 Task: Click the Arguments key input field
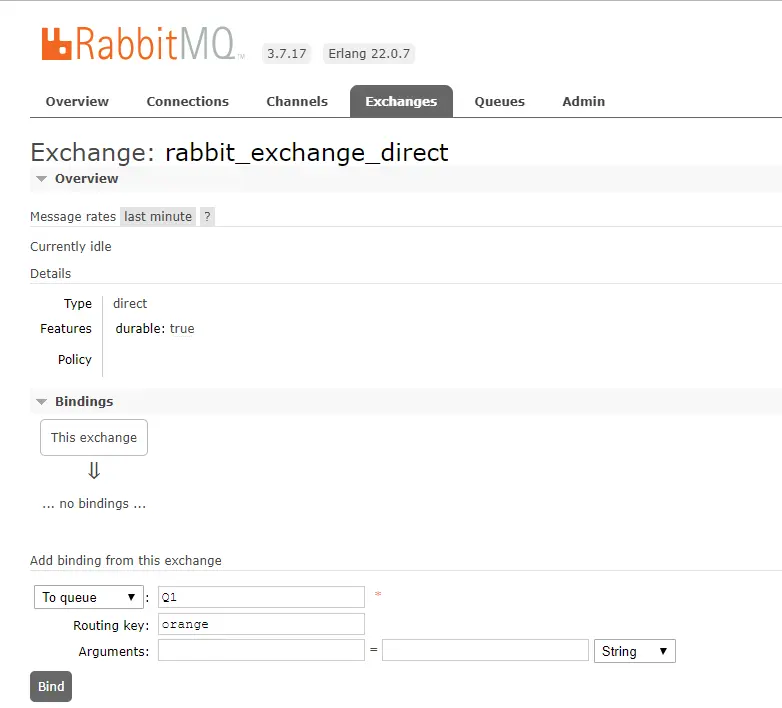[261, 651]
